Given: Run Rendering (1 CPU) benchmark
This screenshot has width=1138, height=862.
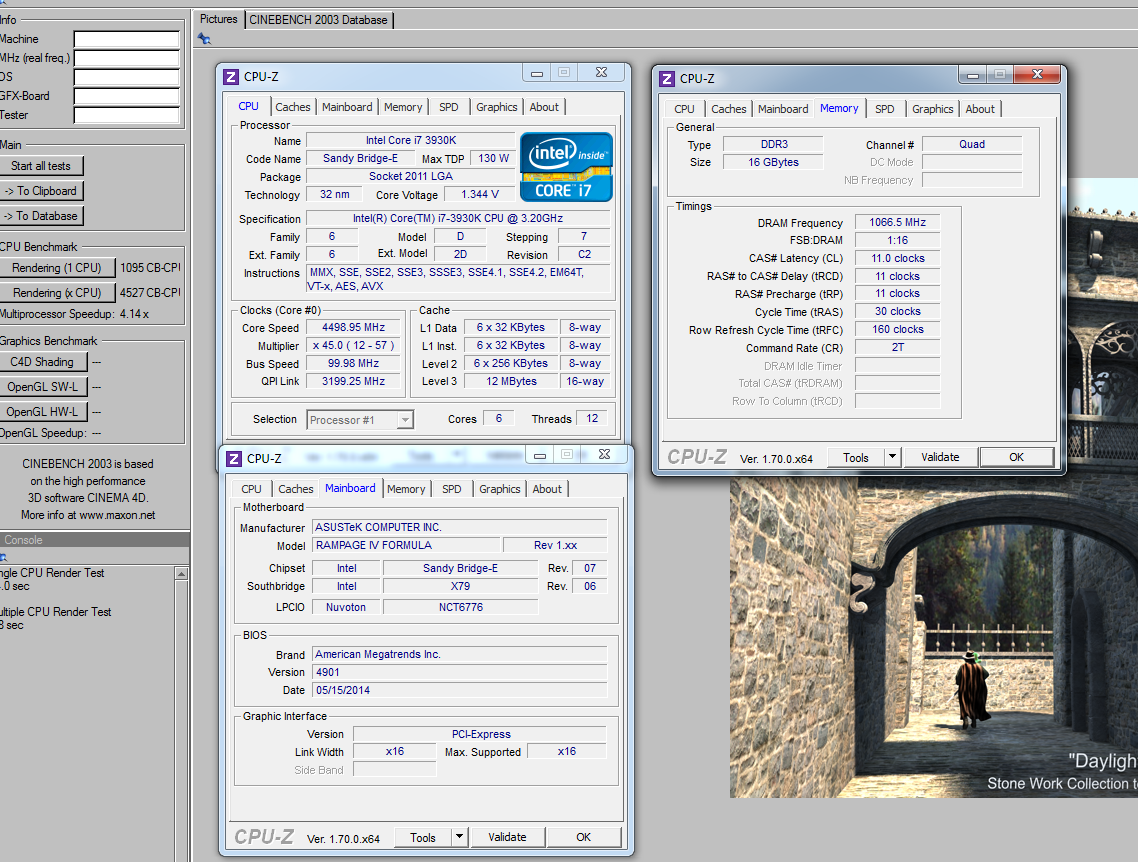Looking at the screenshot, I should (57, 268).
